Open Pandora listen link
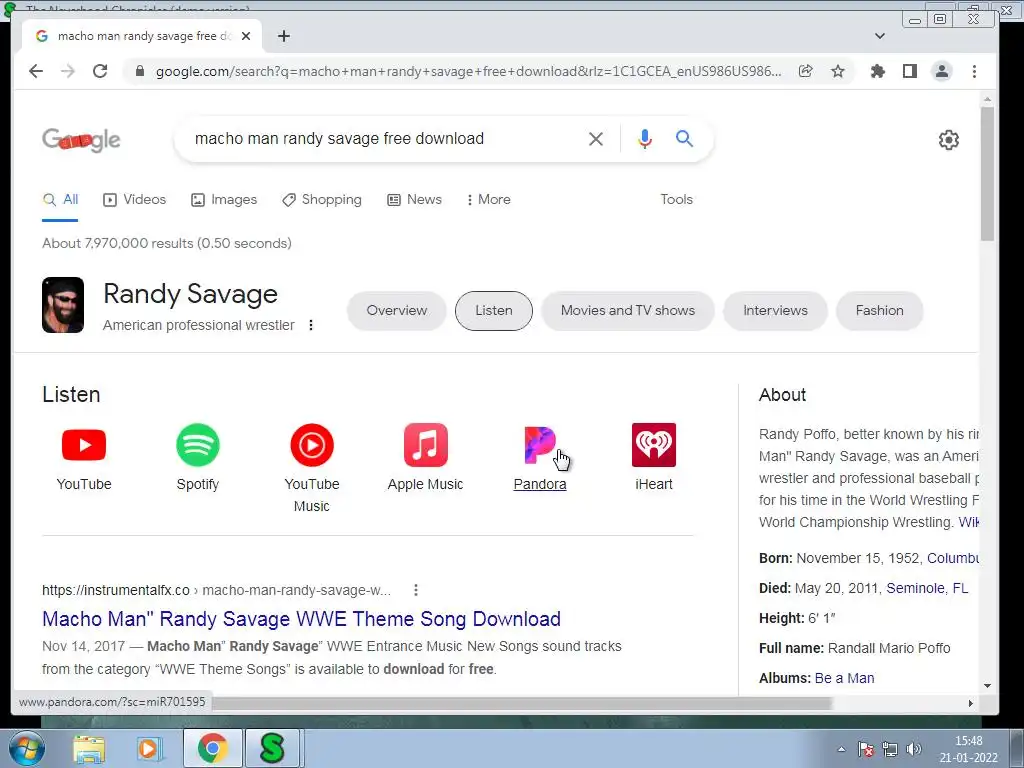The width and height of the screenshot is (1024, 768). point(539,457)
